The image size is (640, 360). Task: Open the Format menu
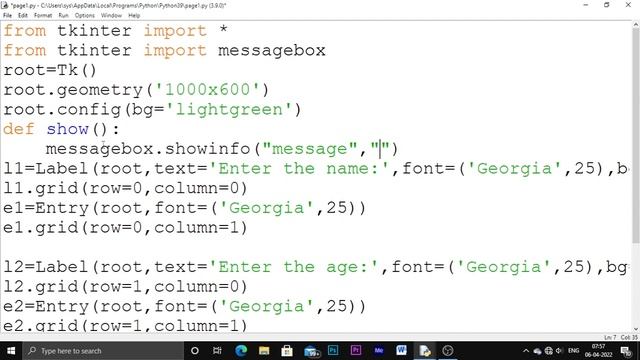coord(43,16)
